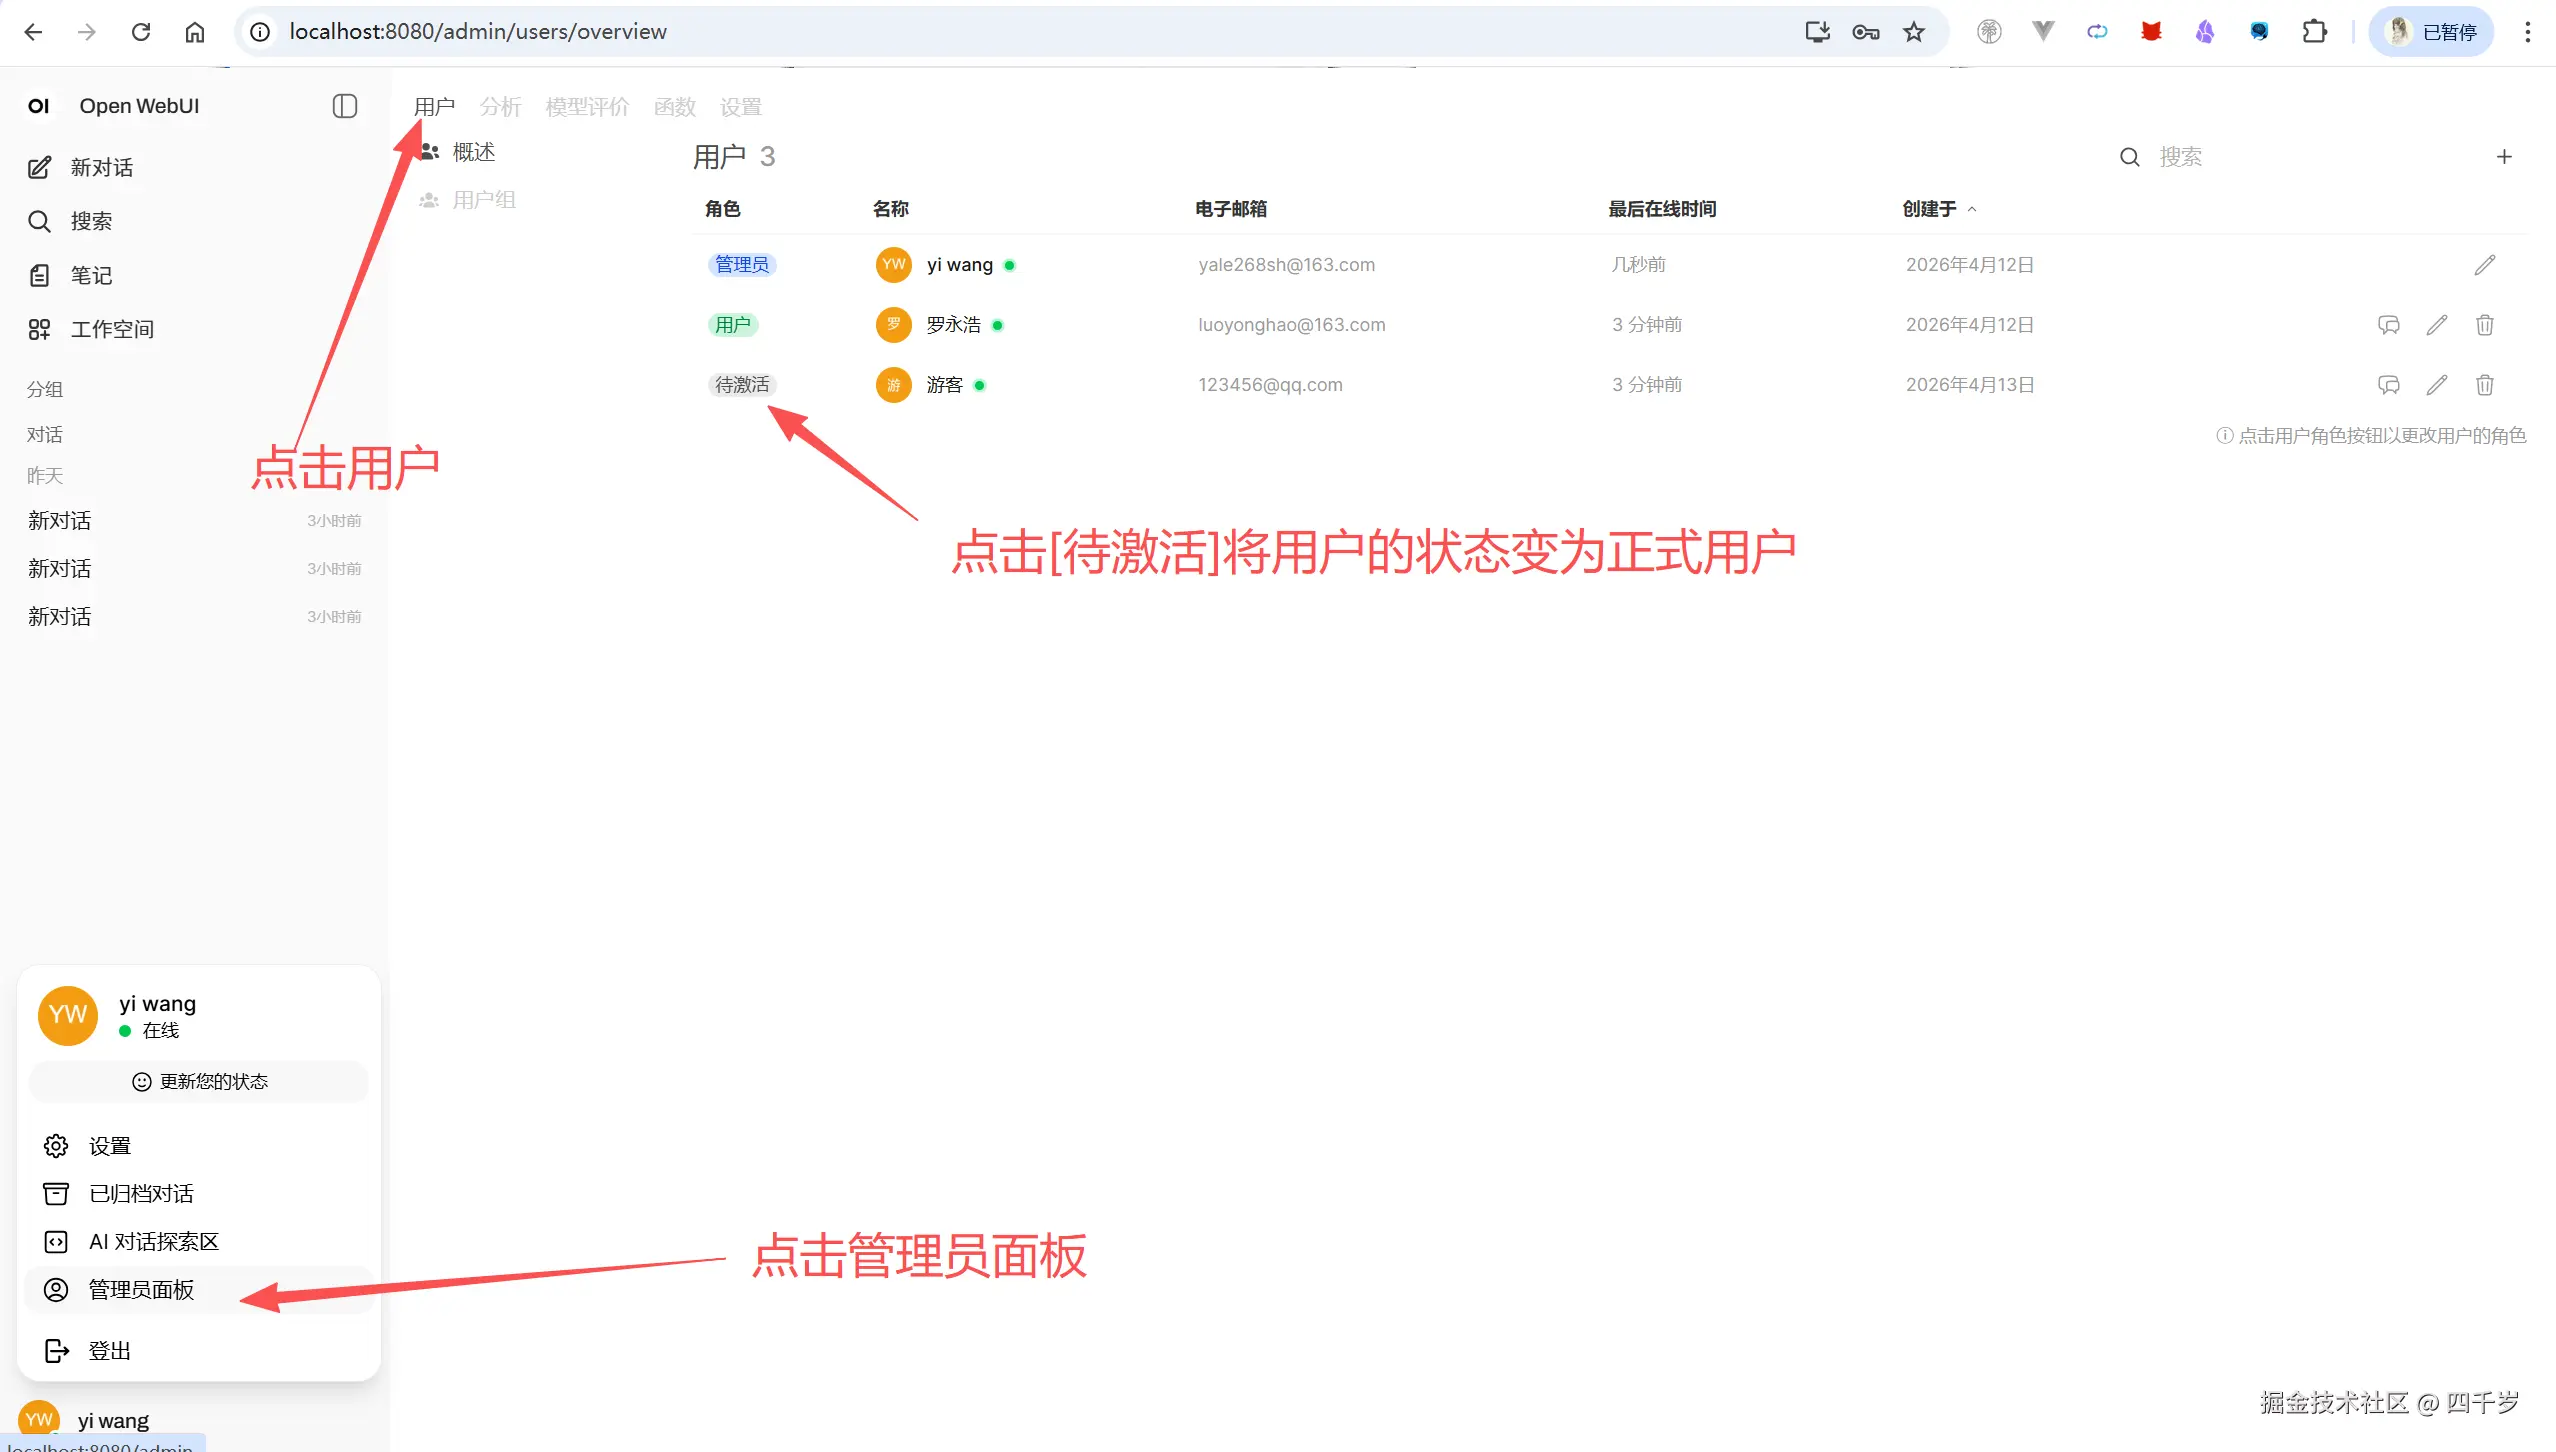Switch to the 分析 tab
Image resolution: width=2556 pixels, height=1452 pixels.
point(500,106)
